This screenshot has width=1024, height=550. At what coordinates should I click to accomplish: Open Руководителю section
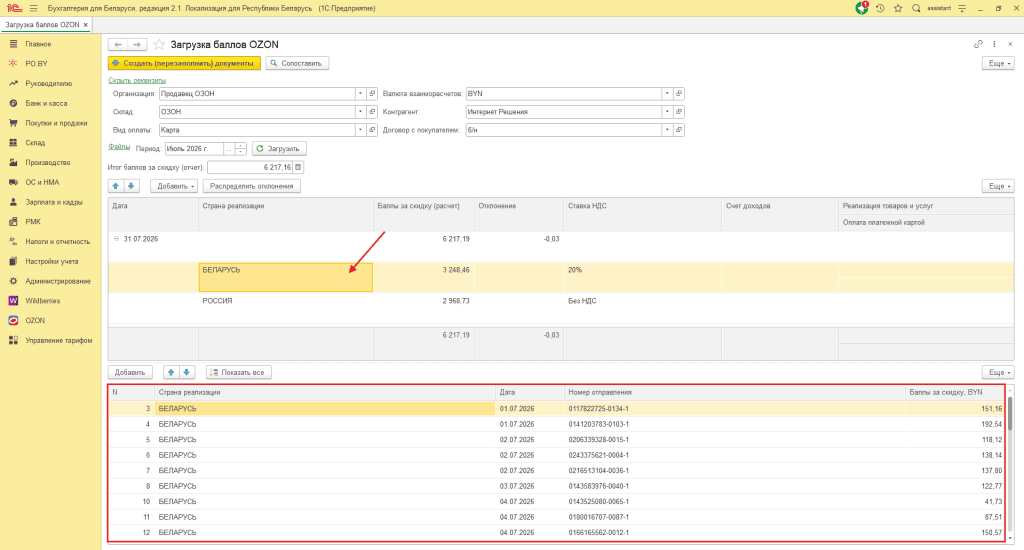[48, 84]
